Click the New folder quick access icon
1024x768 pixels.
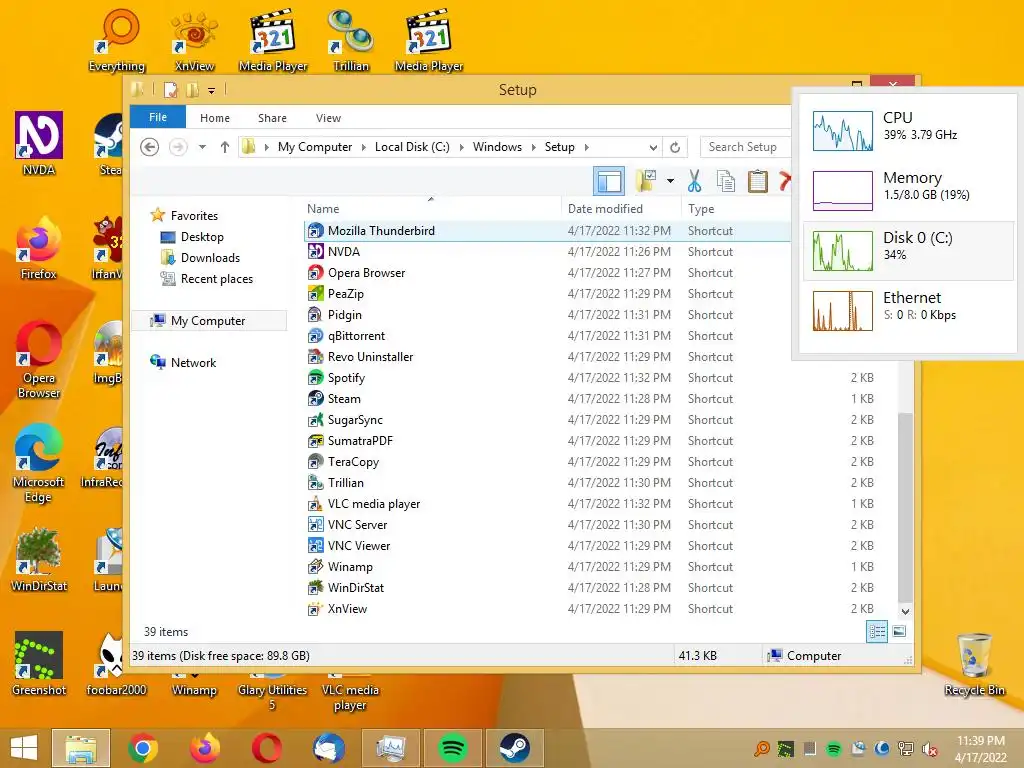193,89
